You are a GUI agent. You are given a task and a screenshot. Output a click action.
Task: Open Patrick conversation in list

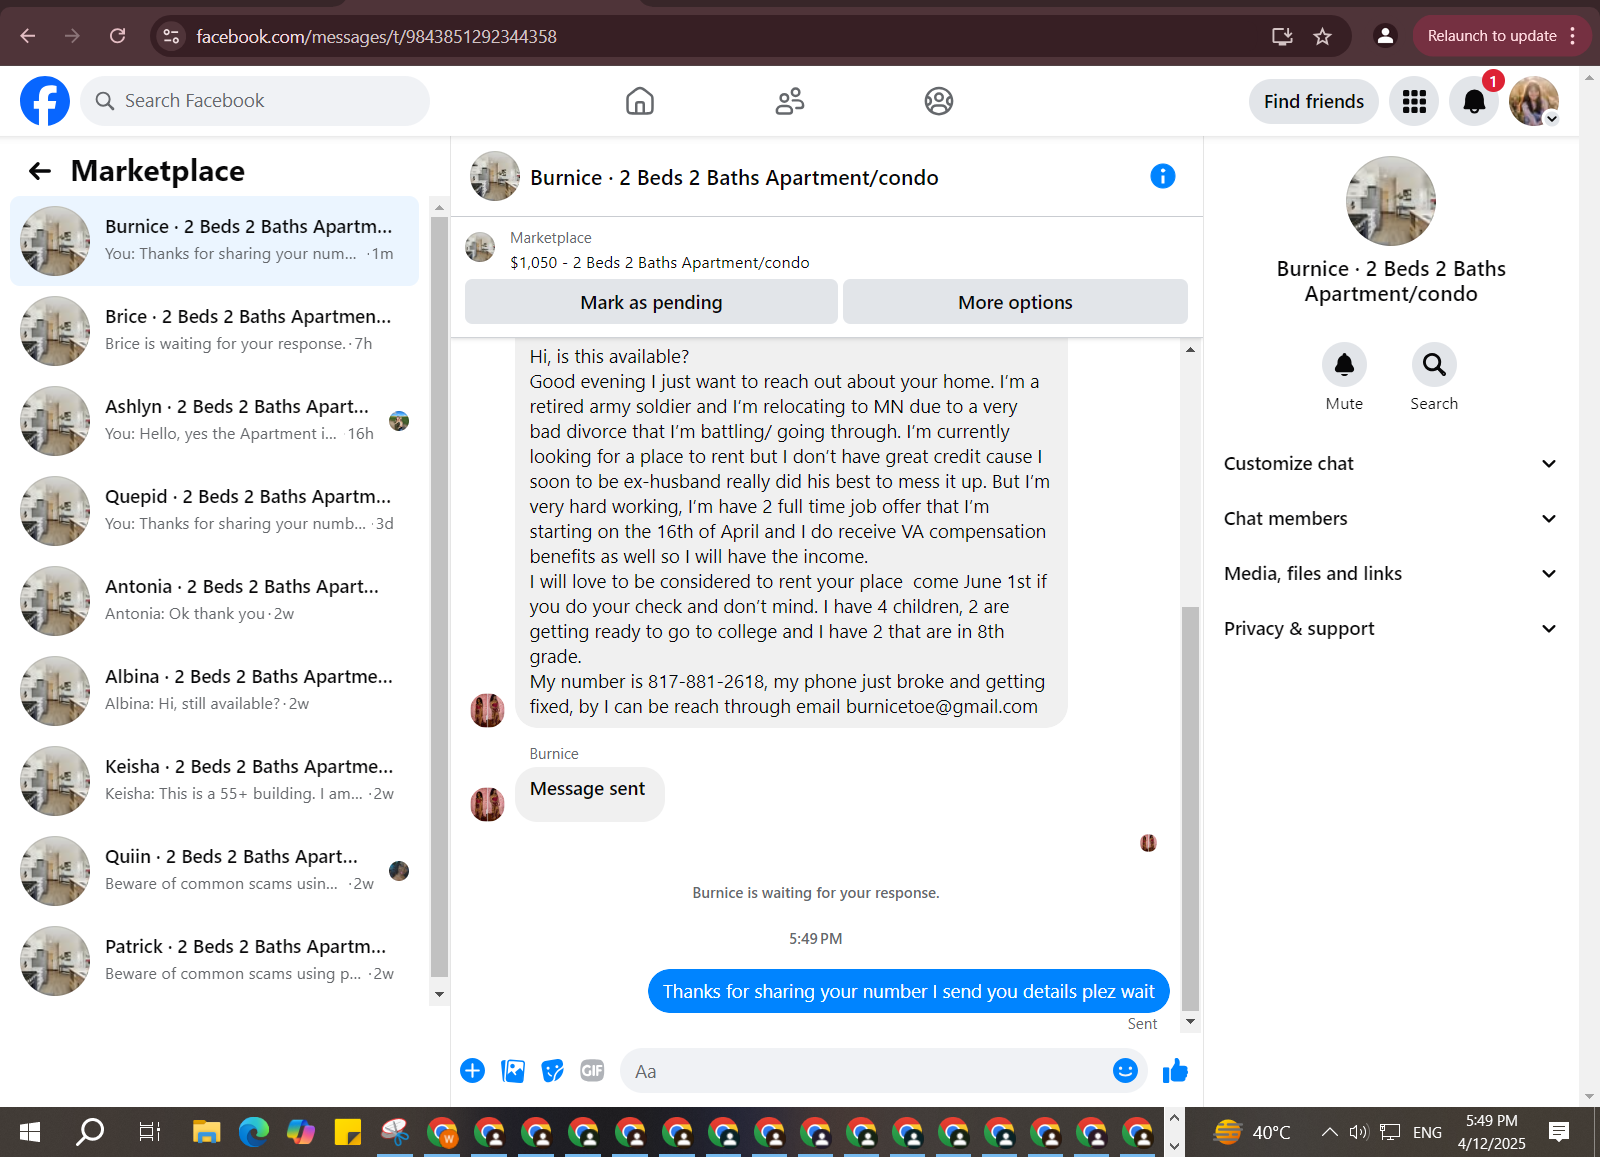click(215, 961)
